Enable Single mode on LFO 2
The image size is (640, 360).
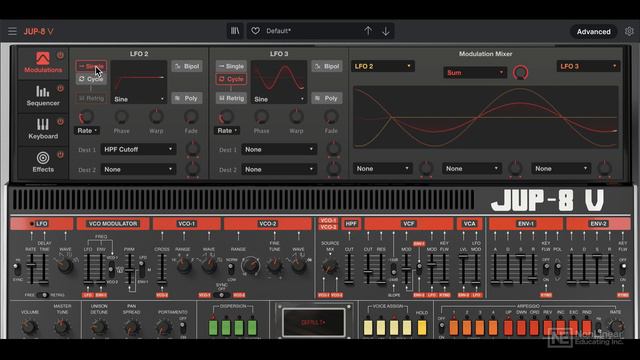[91, 66]
